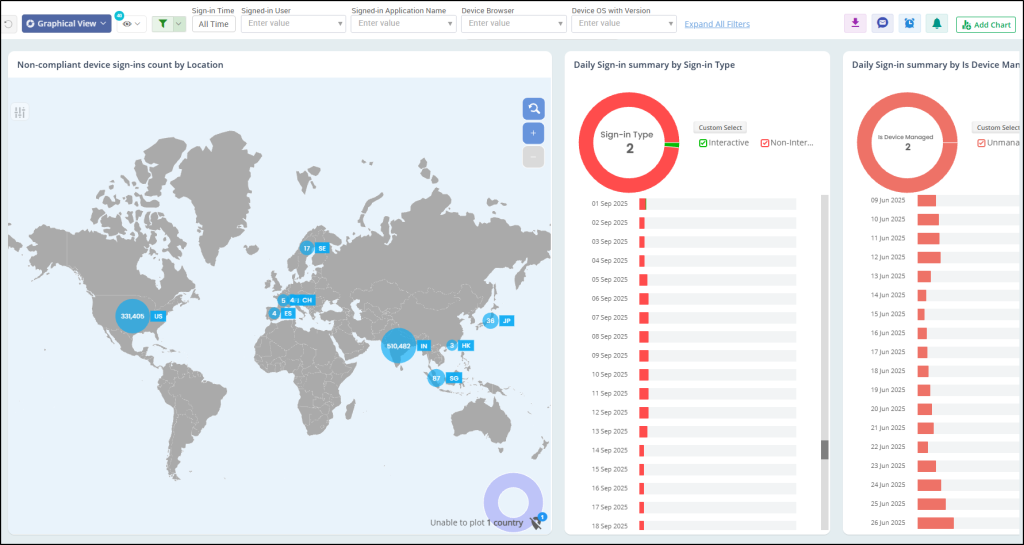1024x545 pixels.
Task: Select the ES map marker label
Action: tap(288, 313)
